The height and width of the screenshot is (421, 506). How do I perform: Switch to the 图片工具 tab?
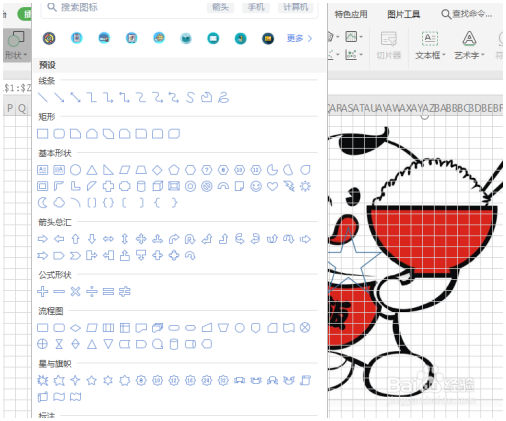click(x=403, y=14)
